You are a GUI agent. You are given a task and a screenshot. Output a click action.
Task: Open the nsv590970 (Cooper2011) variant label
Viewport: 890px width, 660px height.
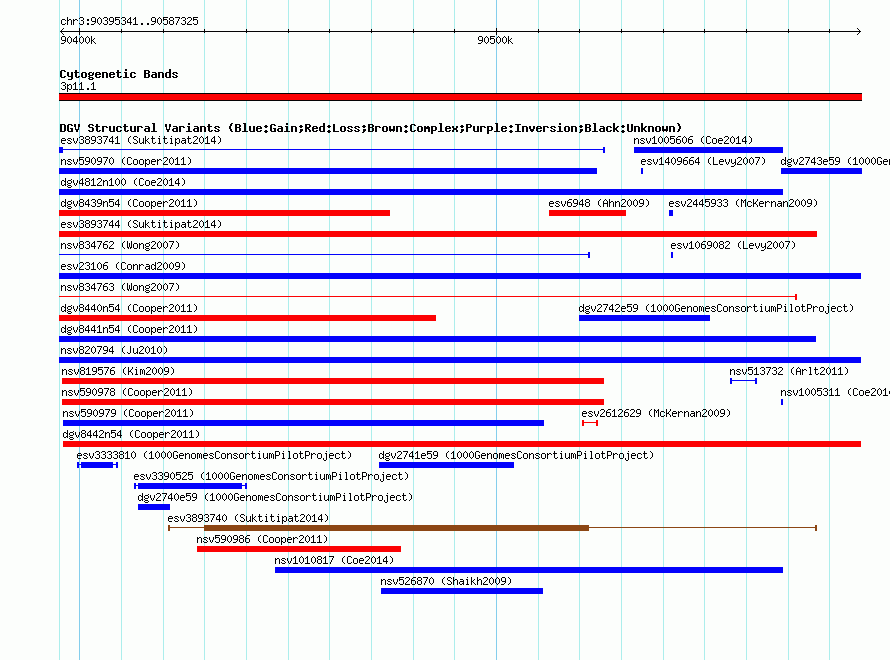click(126, 161)
